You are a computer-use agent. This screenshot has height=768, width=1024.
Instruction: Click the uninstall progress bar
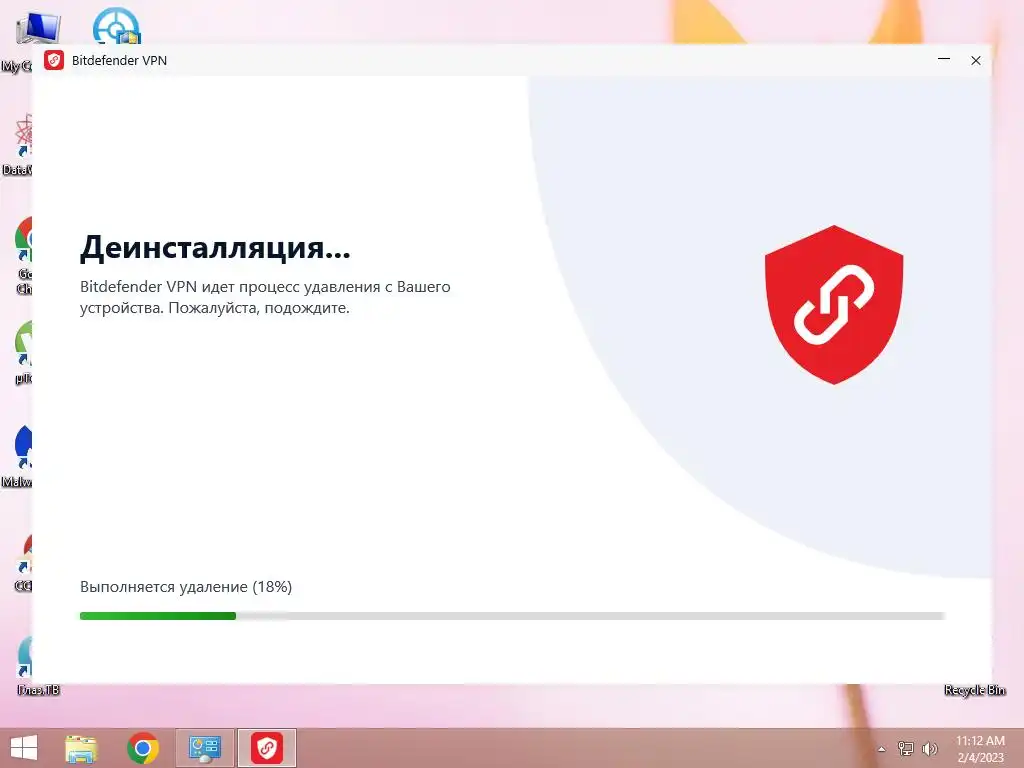click(x=512, y=616)
